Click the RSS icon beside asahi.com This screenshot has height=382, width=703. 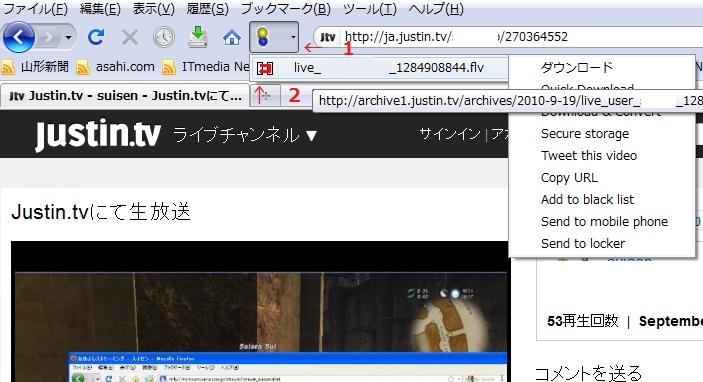83,68
